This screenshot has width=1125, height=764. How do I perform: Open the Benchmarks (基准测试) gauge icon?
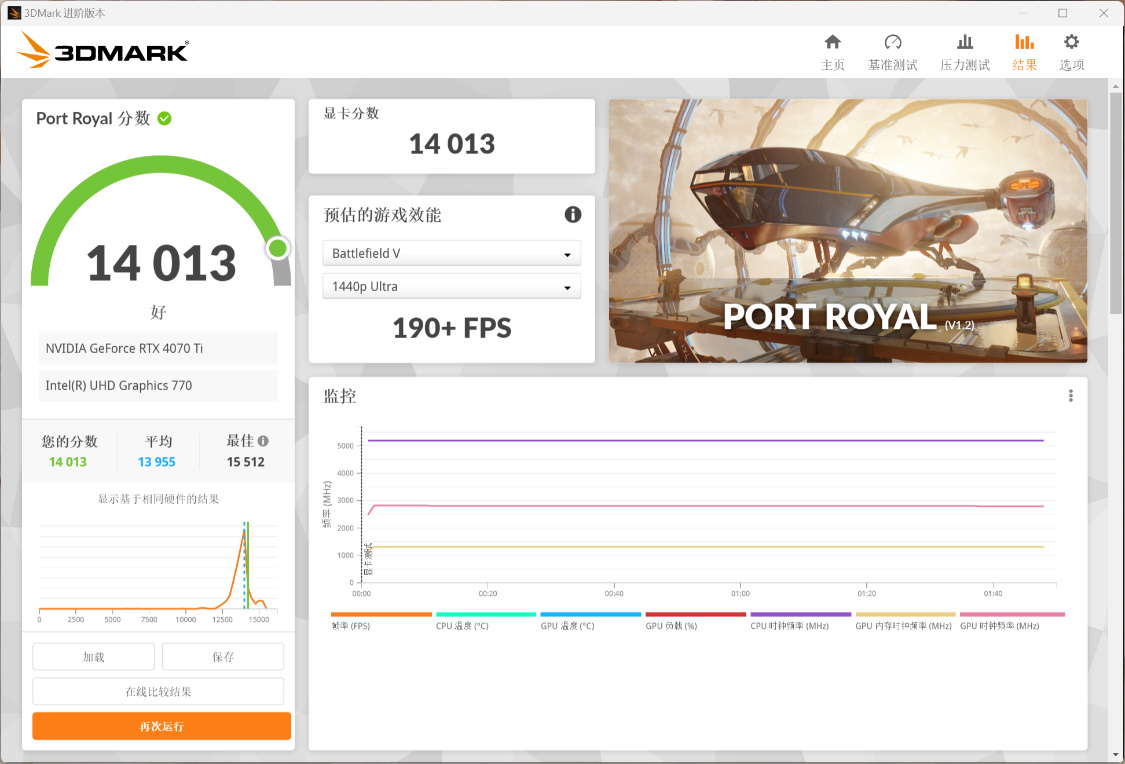(893, 42)
